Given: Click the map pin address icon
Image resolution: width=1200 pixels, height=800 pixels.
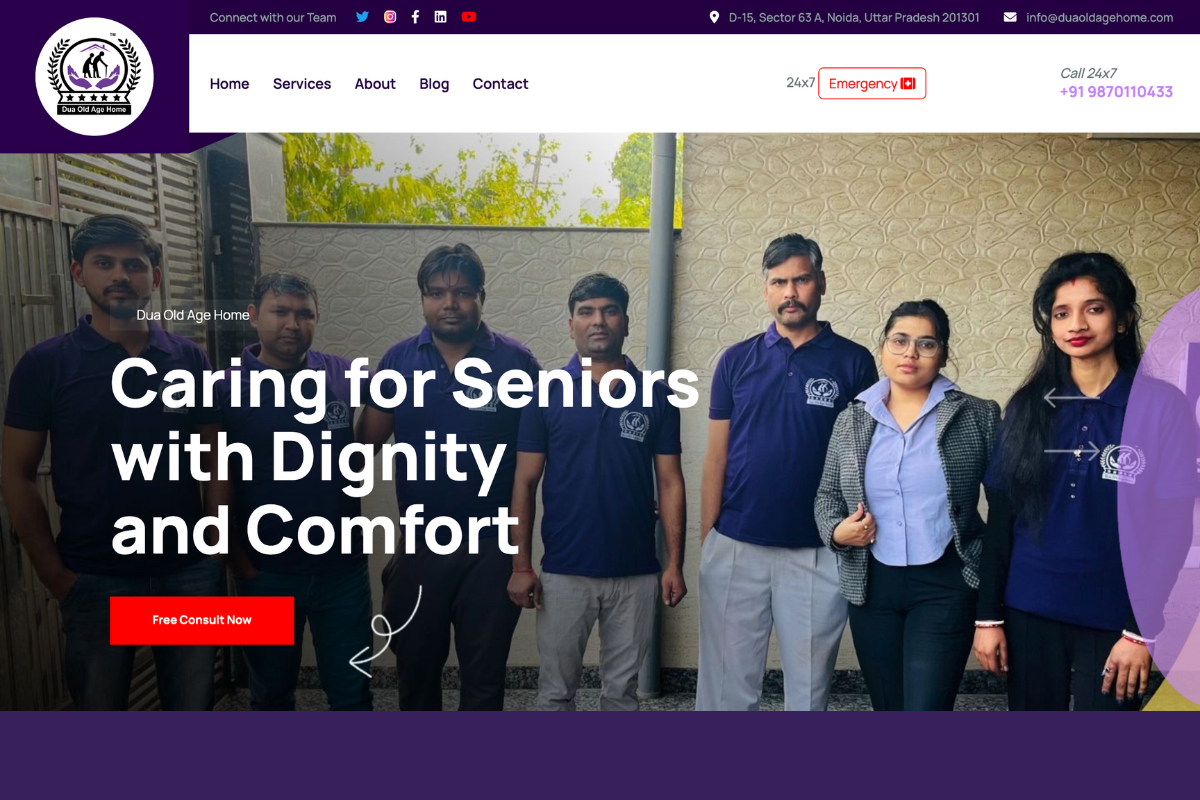Looking at the screenshot, I should tap(714, 17).
